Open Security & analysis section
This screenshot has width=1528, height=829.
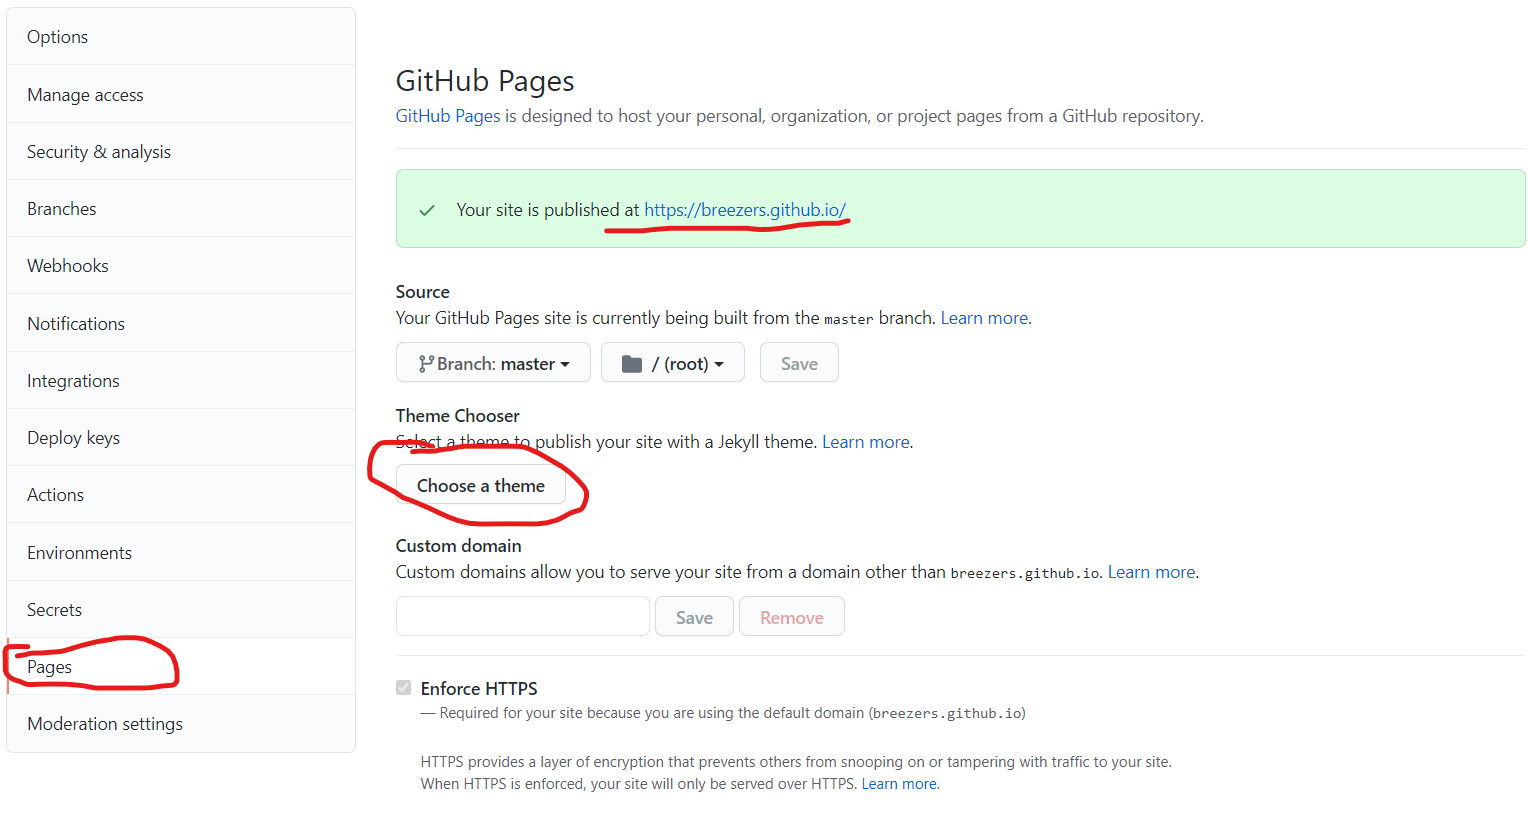pyautogui.click(x=181, y=152)
